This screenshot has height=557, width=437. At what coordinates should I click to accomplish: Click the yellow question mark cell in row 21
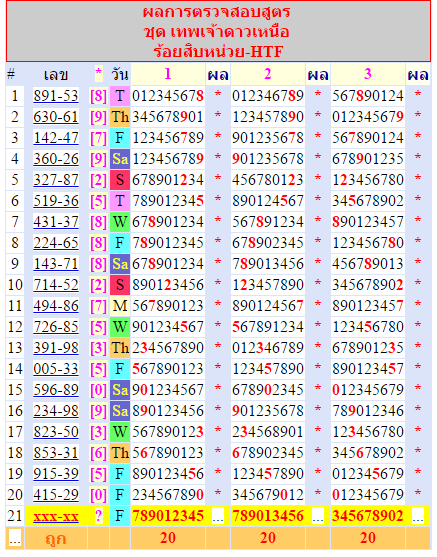point(98,516)
